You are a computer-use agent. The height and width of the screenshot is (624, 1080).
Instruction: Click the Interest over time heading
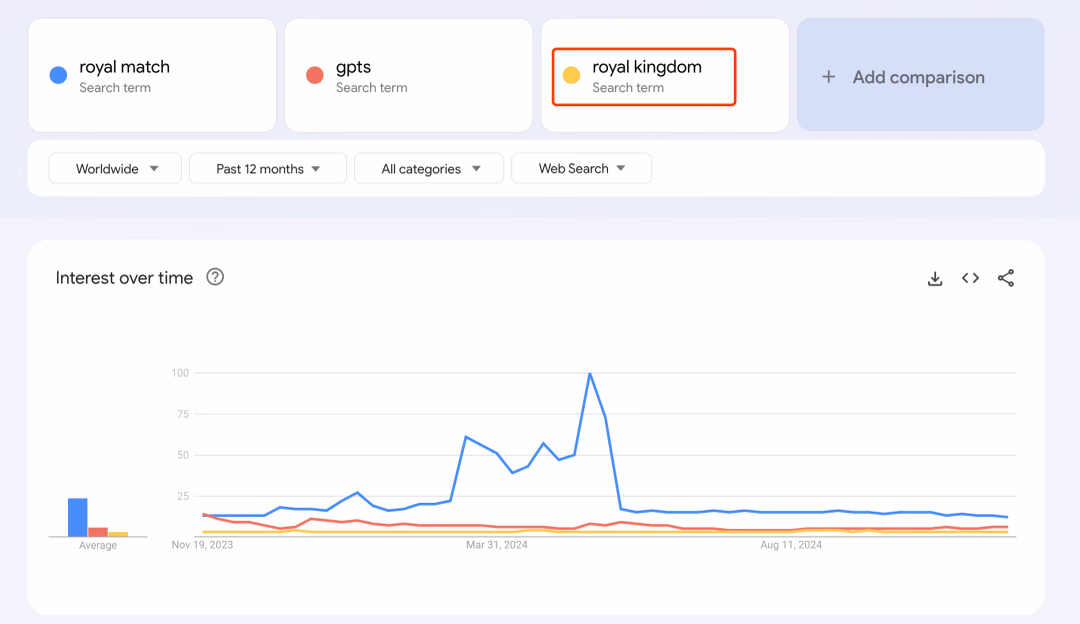pyautogui.click(x=124, y=278)
